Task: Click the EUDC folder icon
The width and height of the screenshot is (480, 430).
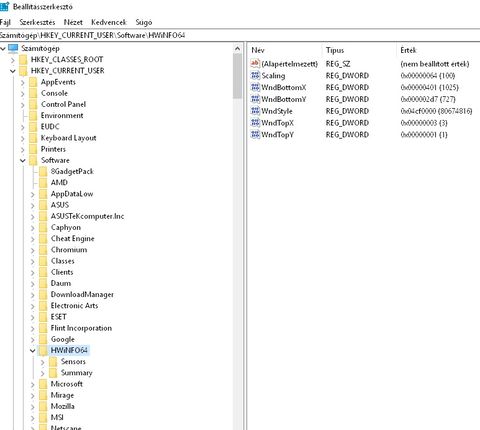Action: click(33, 127)
